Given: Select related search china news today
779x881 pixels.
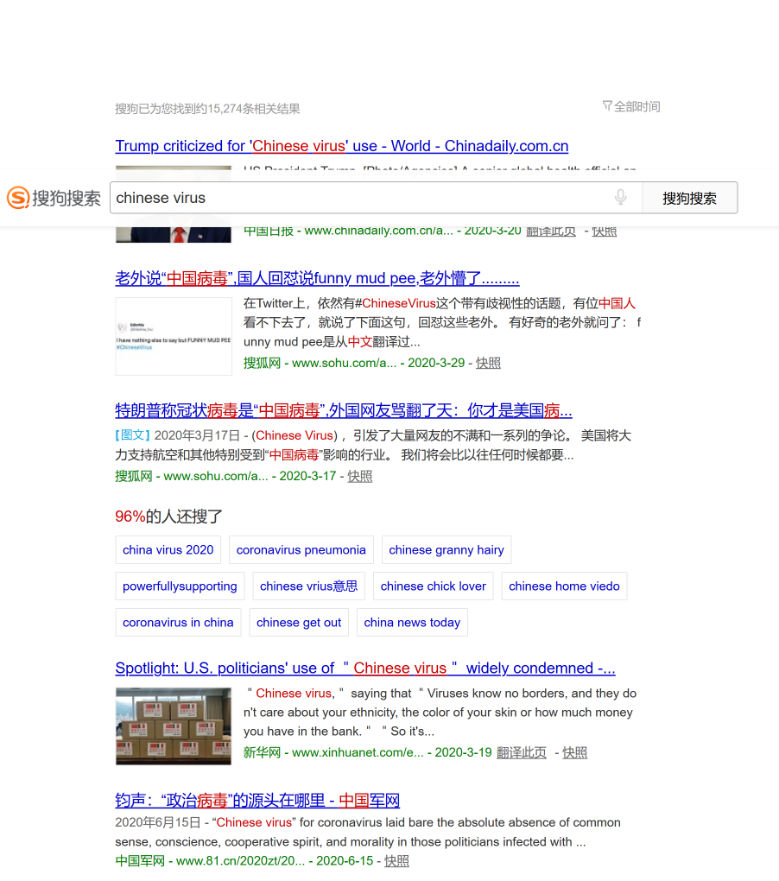Looking at the screenshot, I should click(x=412, y=623).
